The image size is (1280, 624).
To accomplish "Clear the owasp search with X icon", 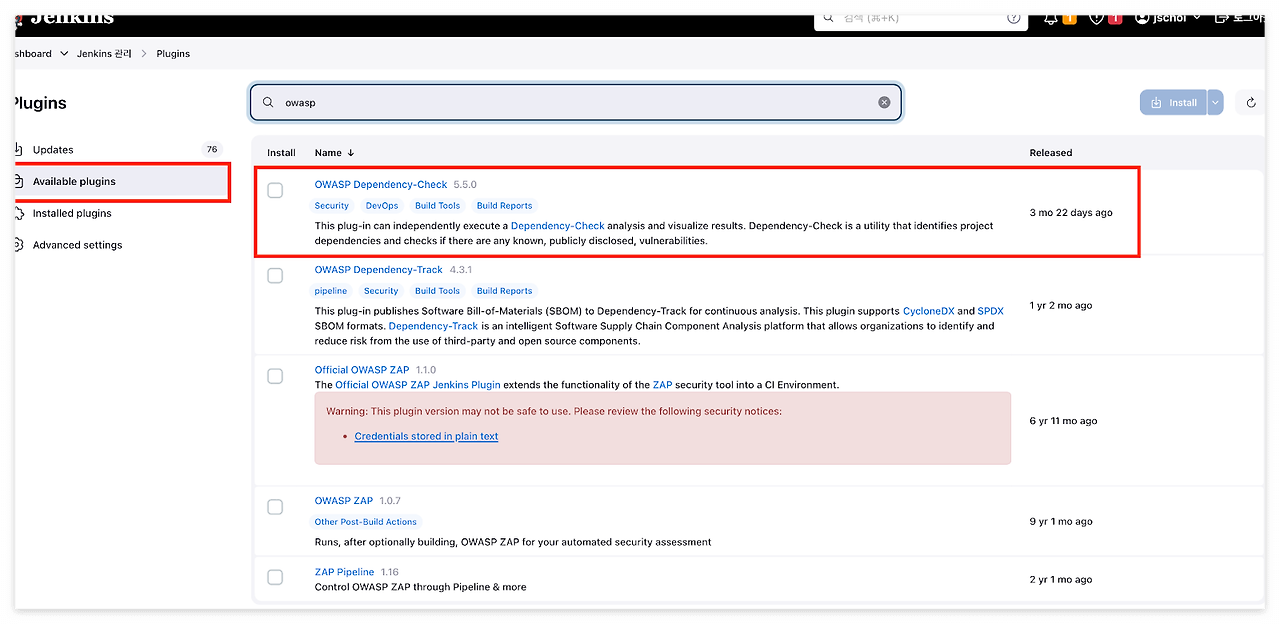I will 884,102.
